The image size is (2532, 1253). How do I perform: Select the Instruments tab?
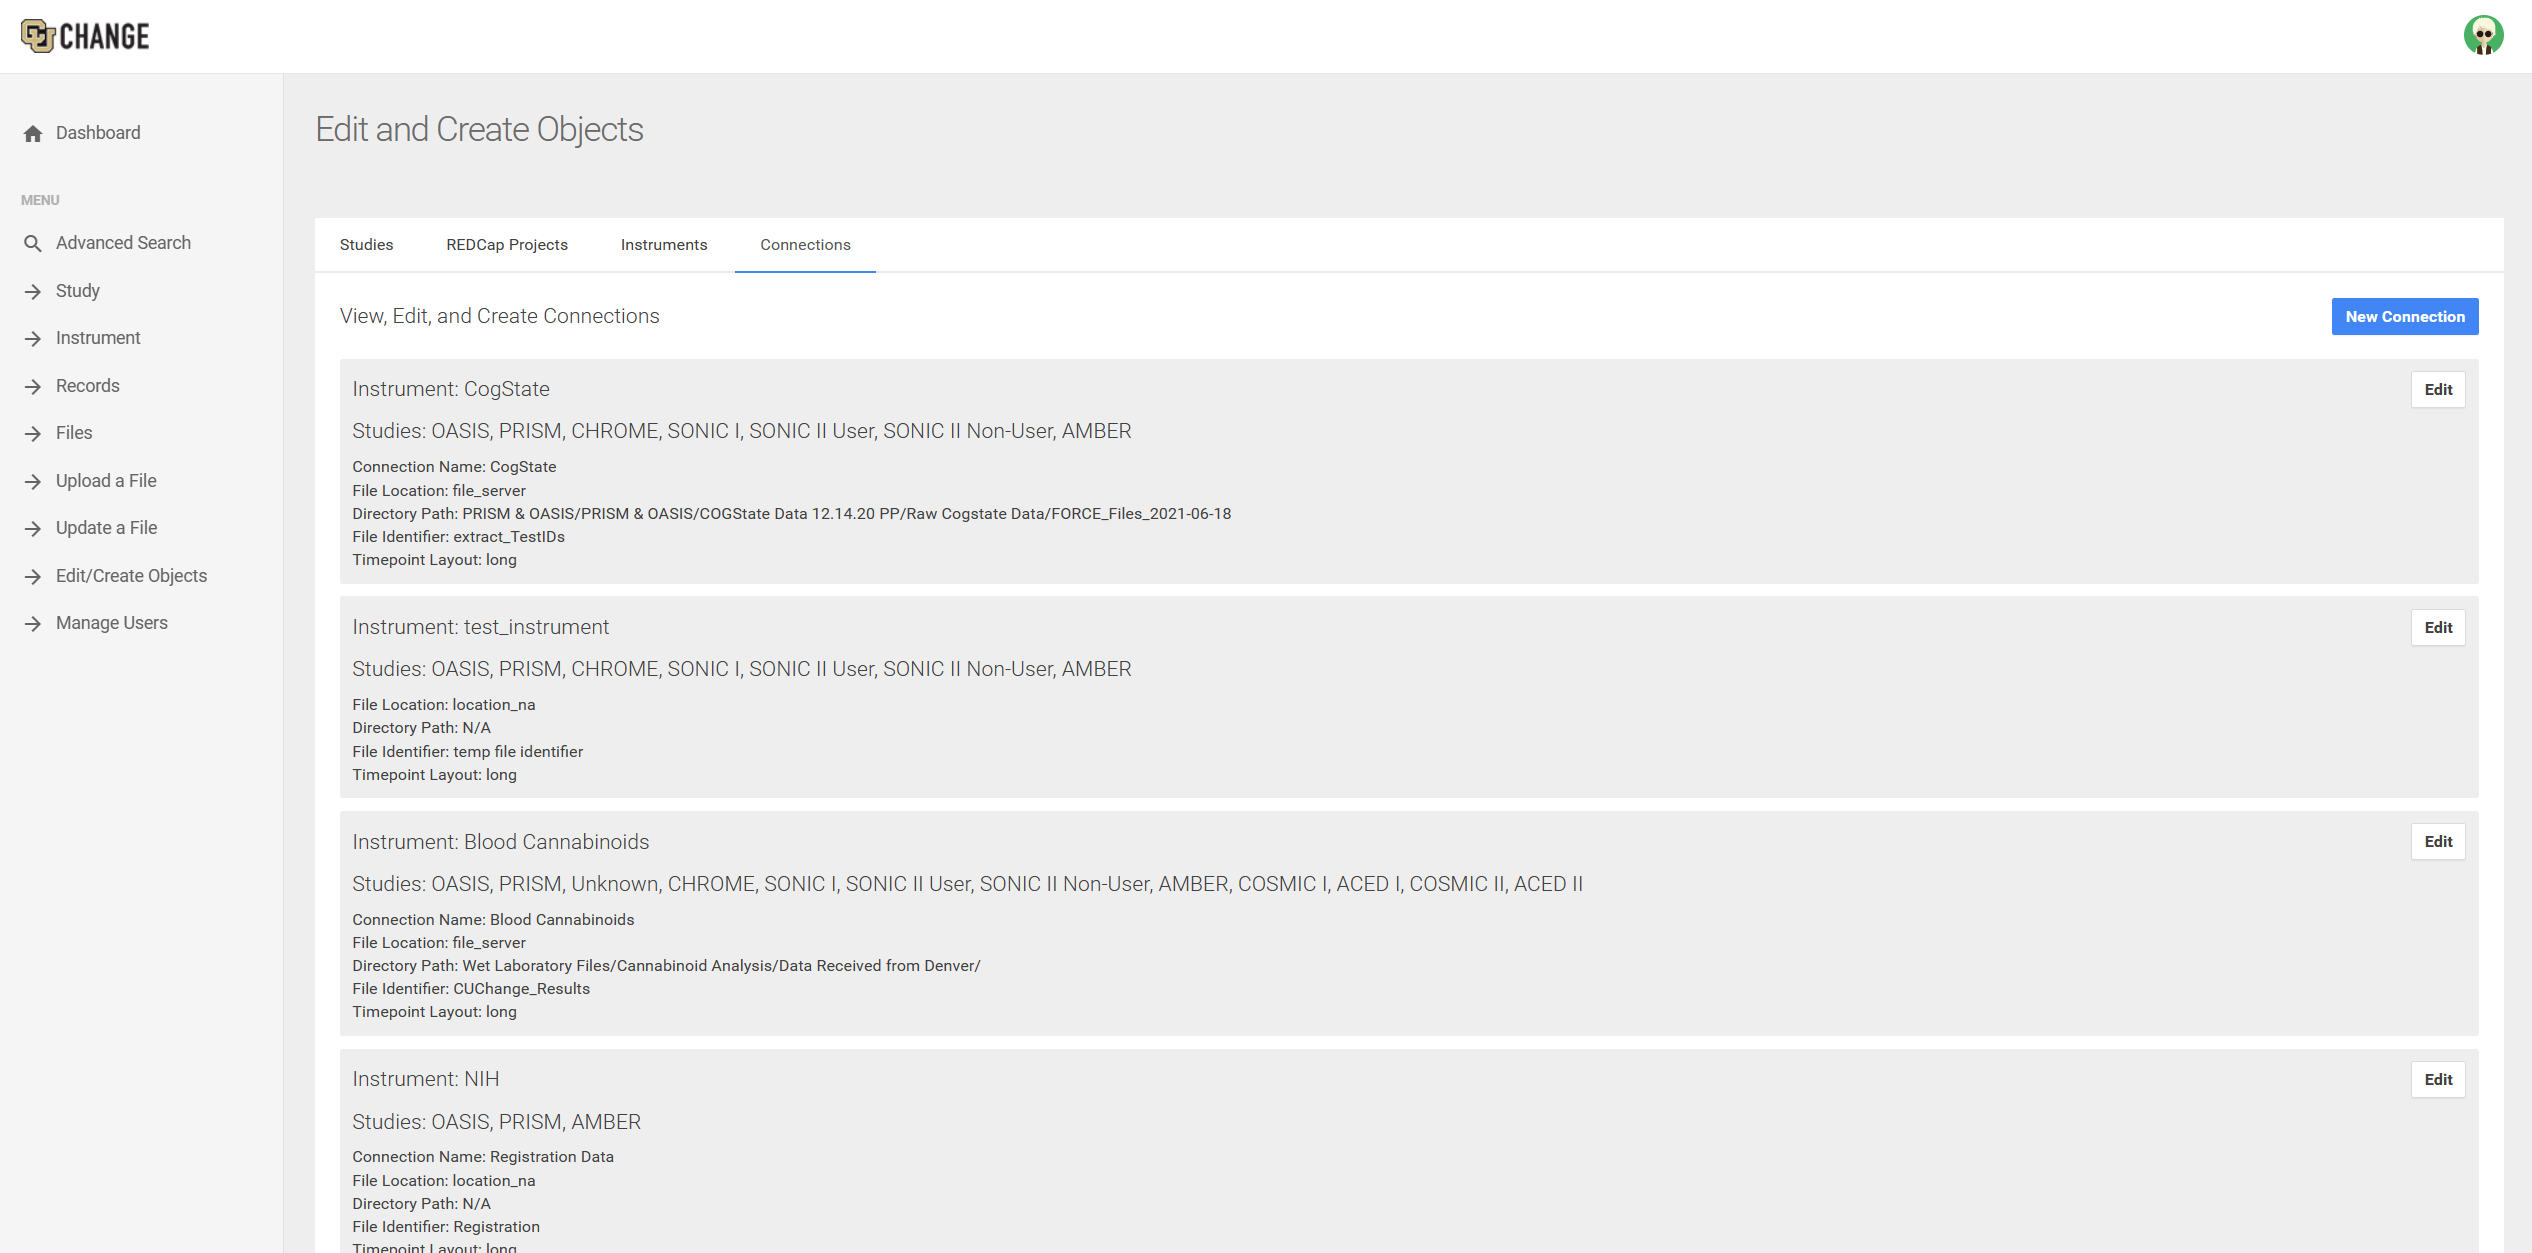tap(663, 245)
